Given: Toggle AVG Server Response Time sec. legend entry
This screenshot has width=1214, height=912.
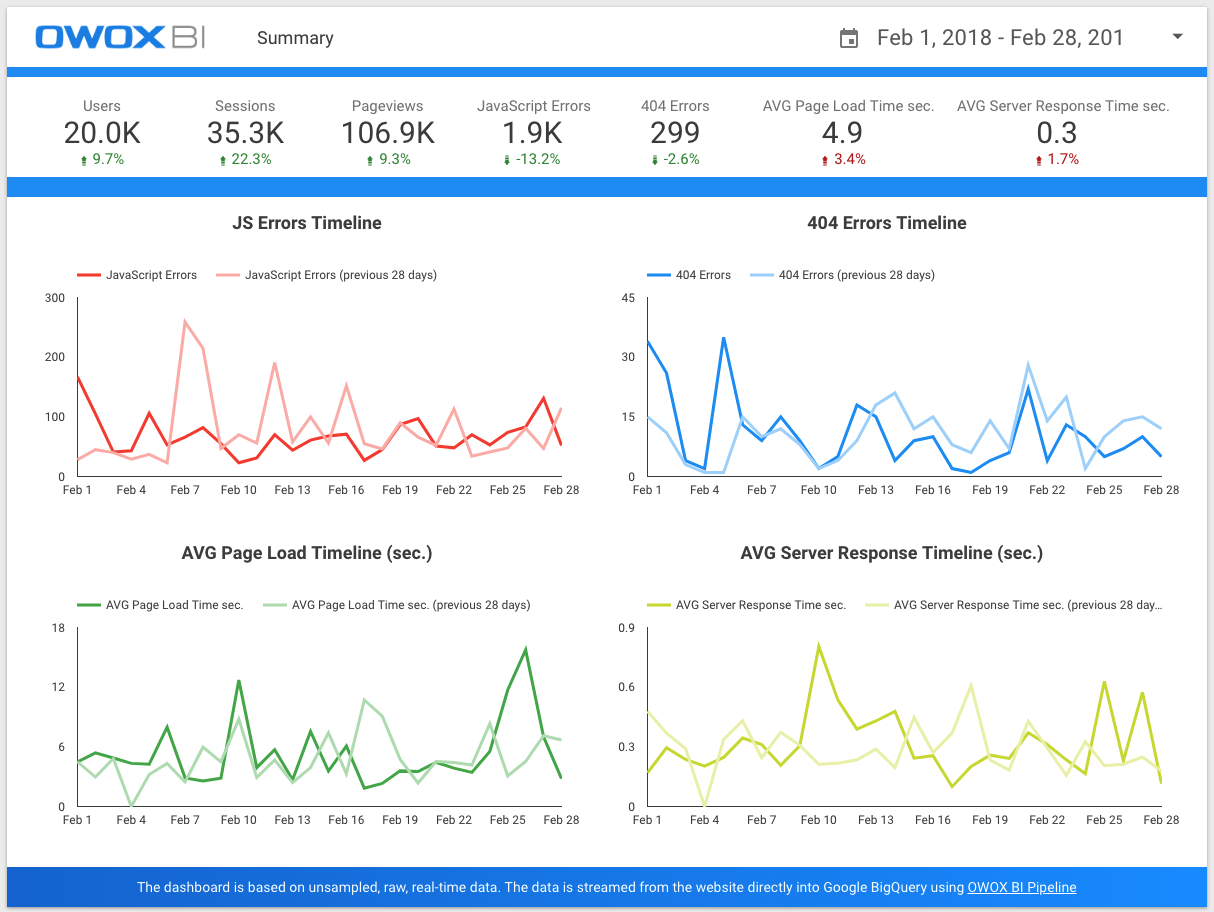Looking at the screenshot, I should click(747, 605).
